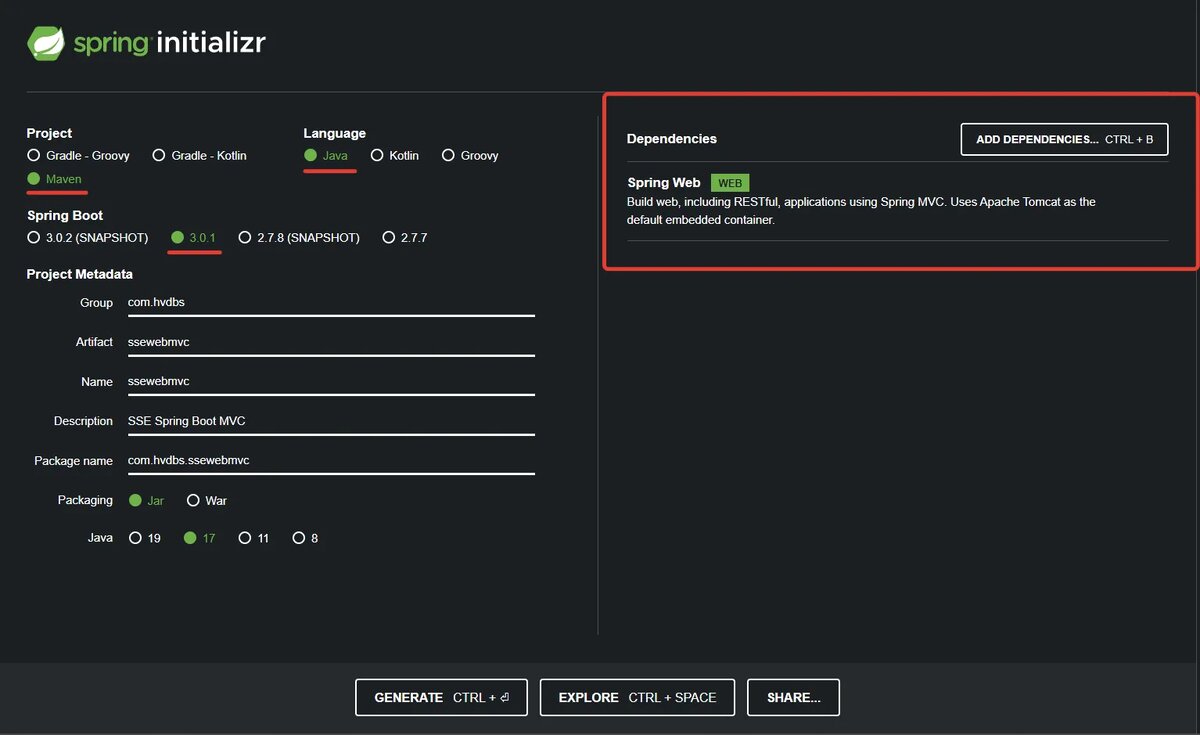This screenshot has width=1200, height=735.
Task: Choose Groovy as the language
Action: point(470,156)
